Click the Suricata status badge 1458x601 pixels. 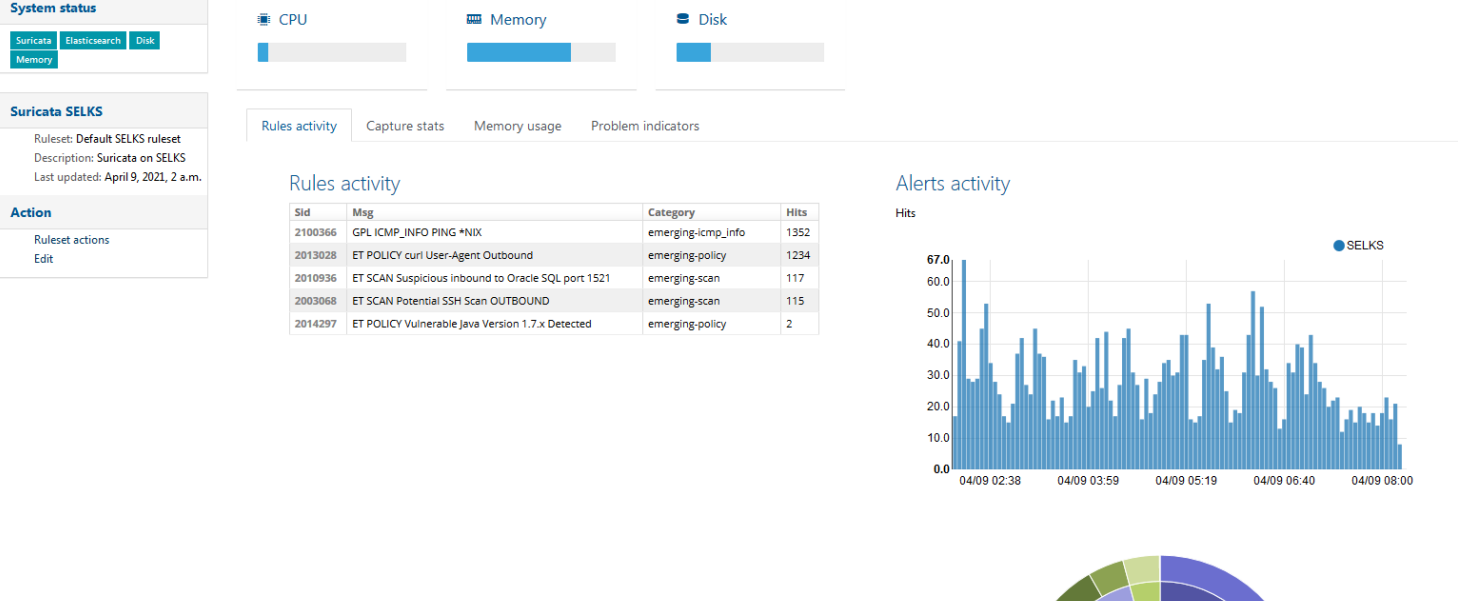coord(33,41)
